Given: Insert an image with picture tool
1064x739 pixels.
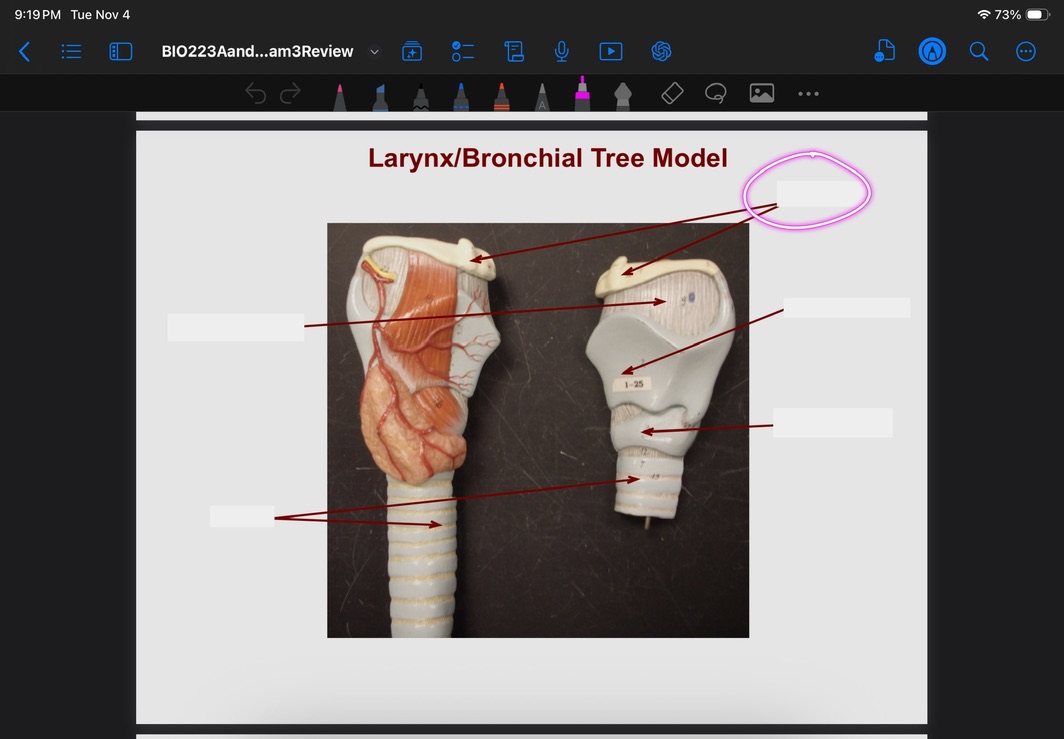Looking at the screenshot, I should point(762,93).
